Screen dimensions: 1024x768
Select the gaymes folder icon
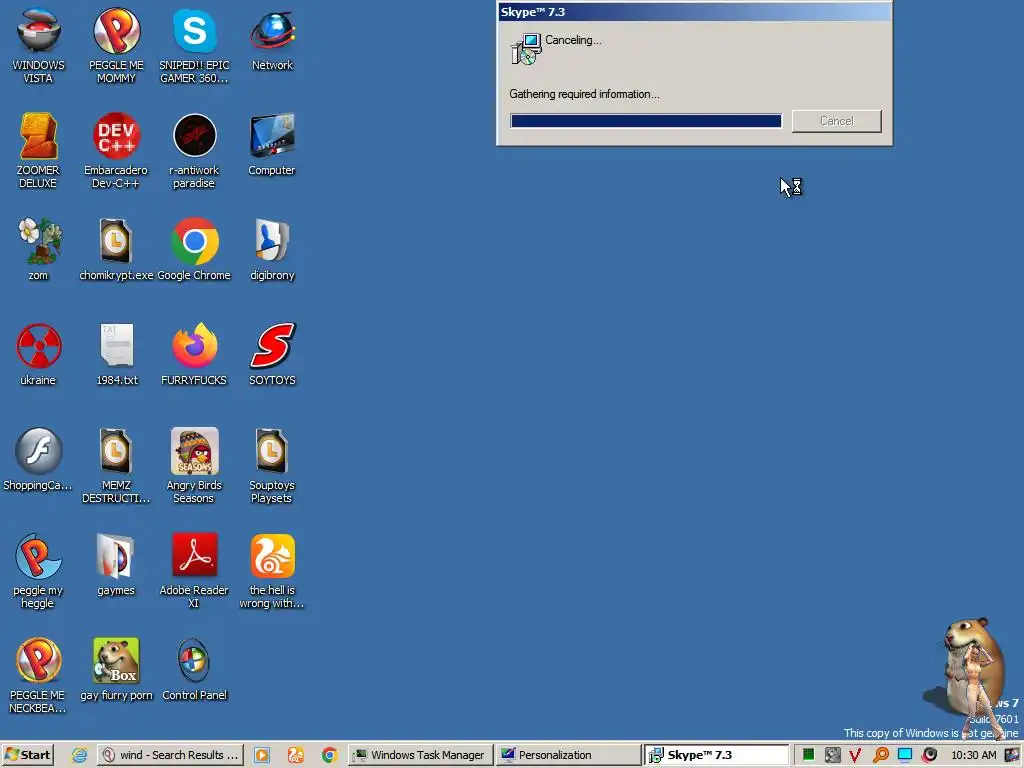click(116, 565)
